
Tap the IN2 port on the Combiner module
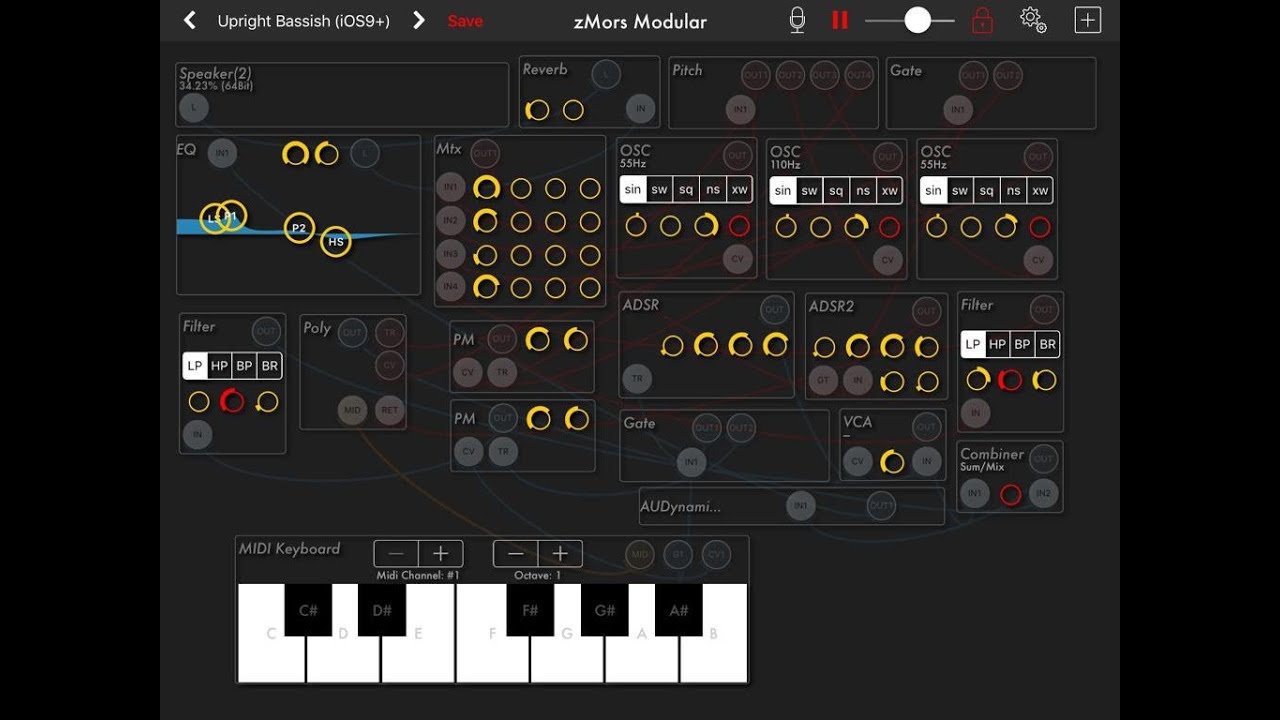coord(1044,493)
